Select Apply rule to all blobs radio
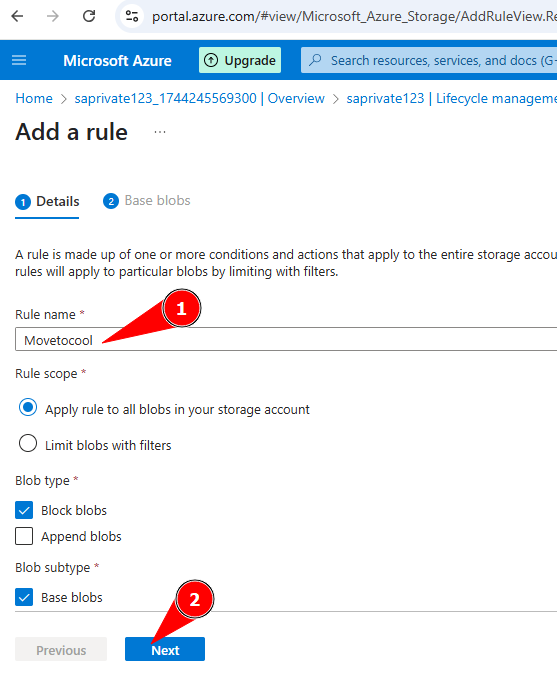Screen dimensions: 557x678 coord(28,408)
